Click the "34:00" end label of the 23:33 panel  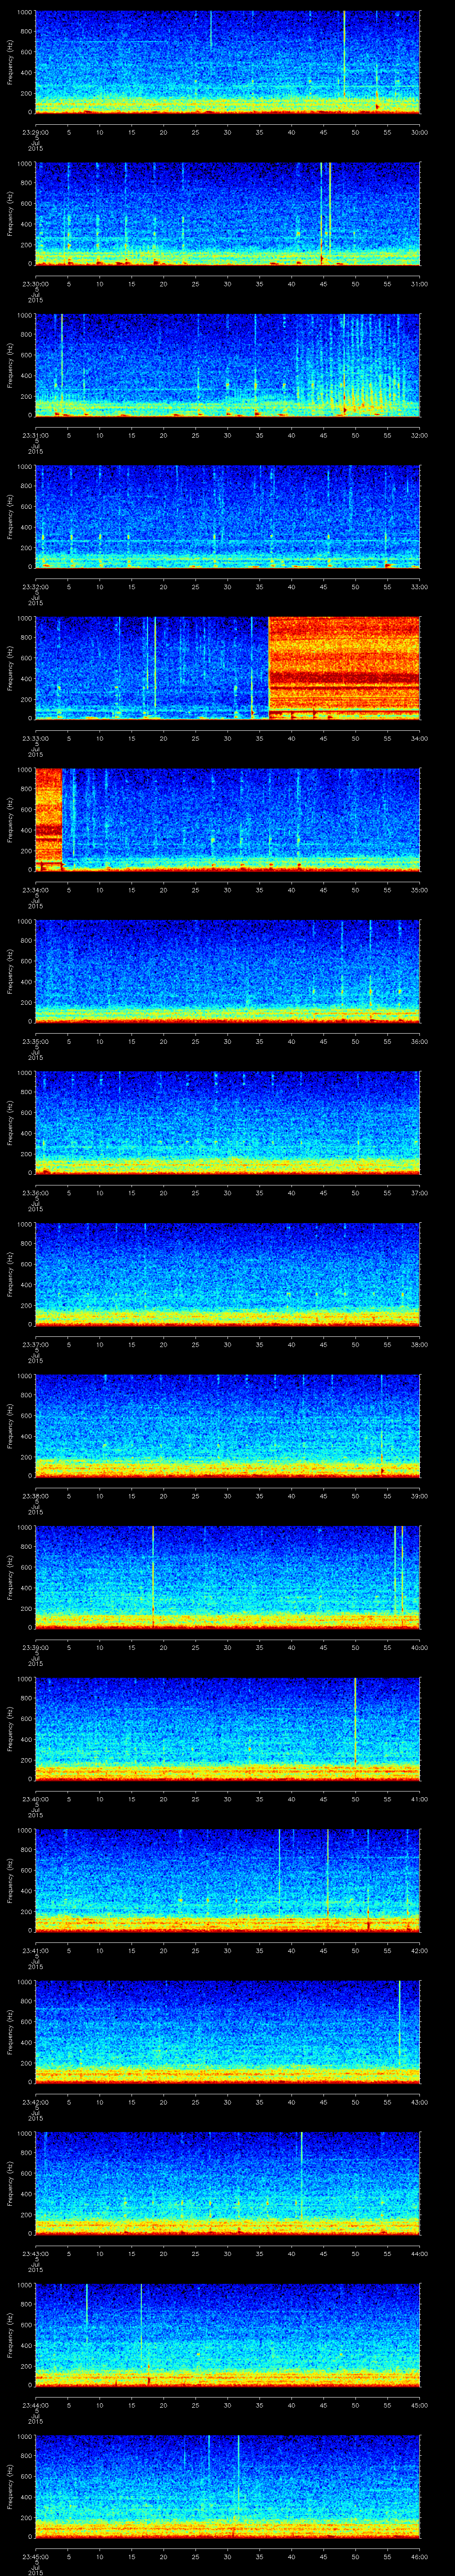[419, 739]
